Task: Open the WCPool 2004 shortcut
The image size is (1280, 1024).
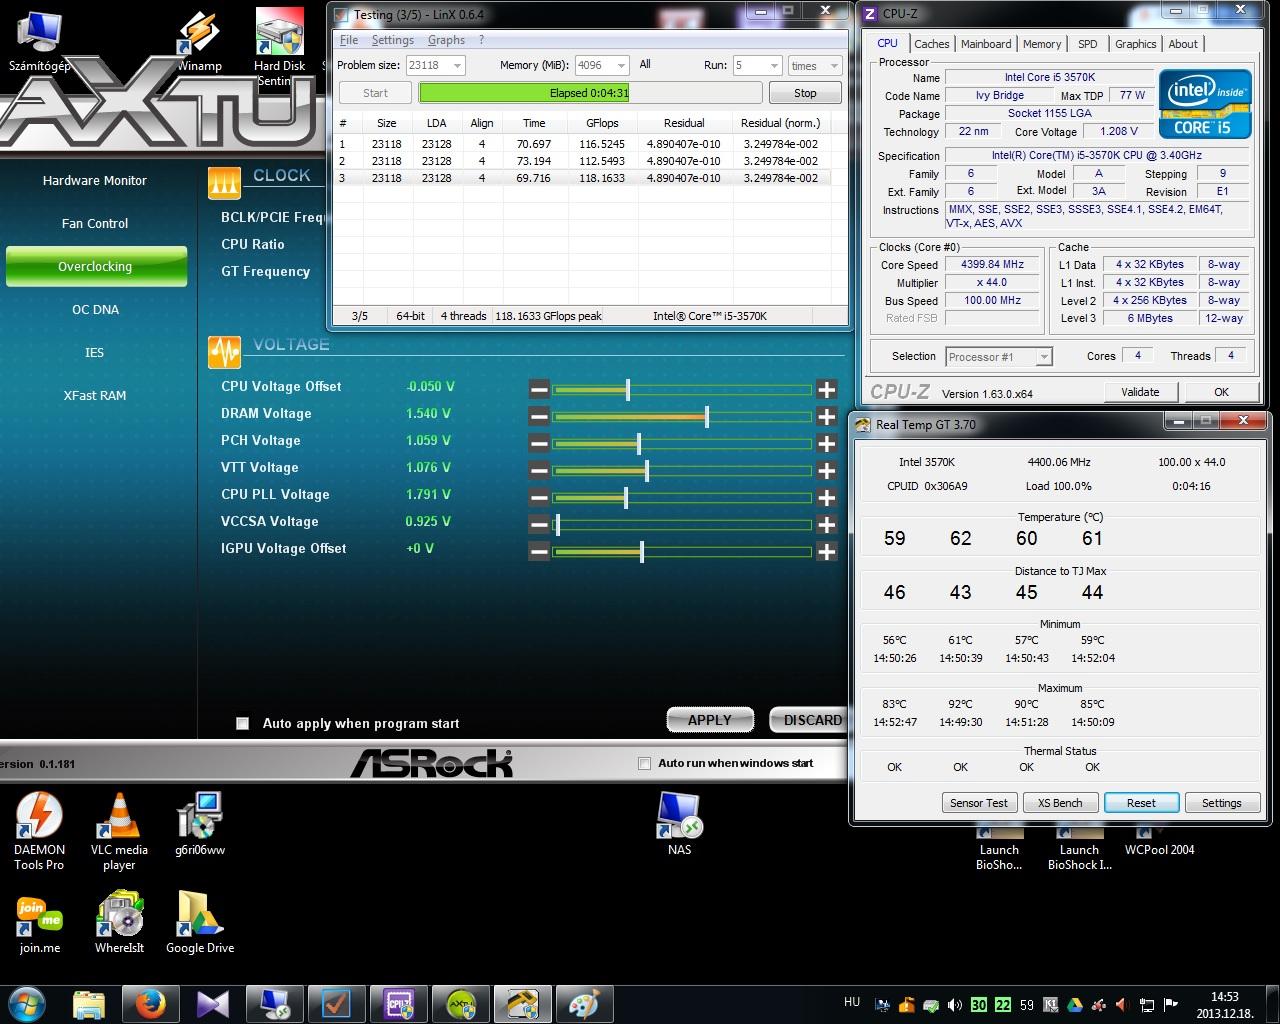Action: point(1160,840)
